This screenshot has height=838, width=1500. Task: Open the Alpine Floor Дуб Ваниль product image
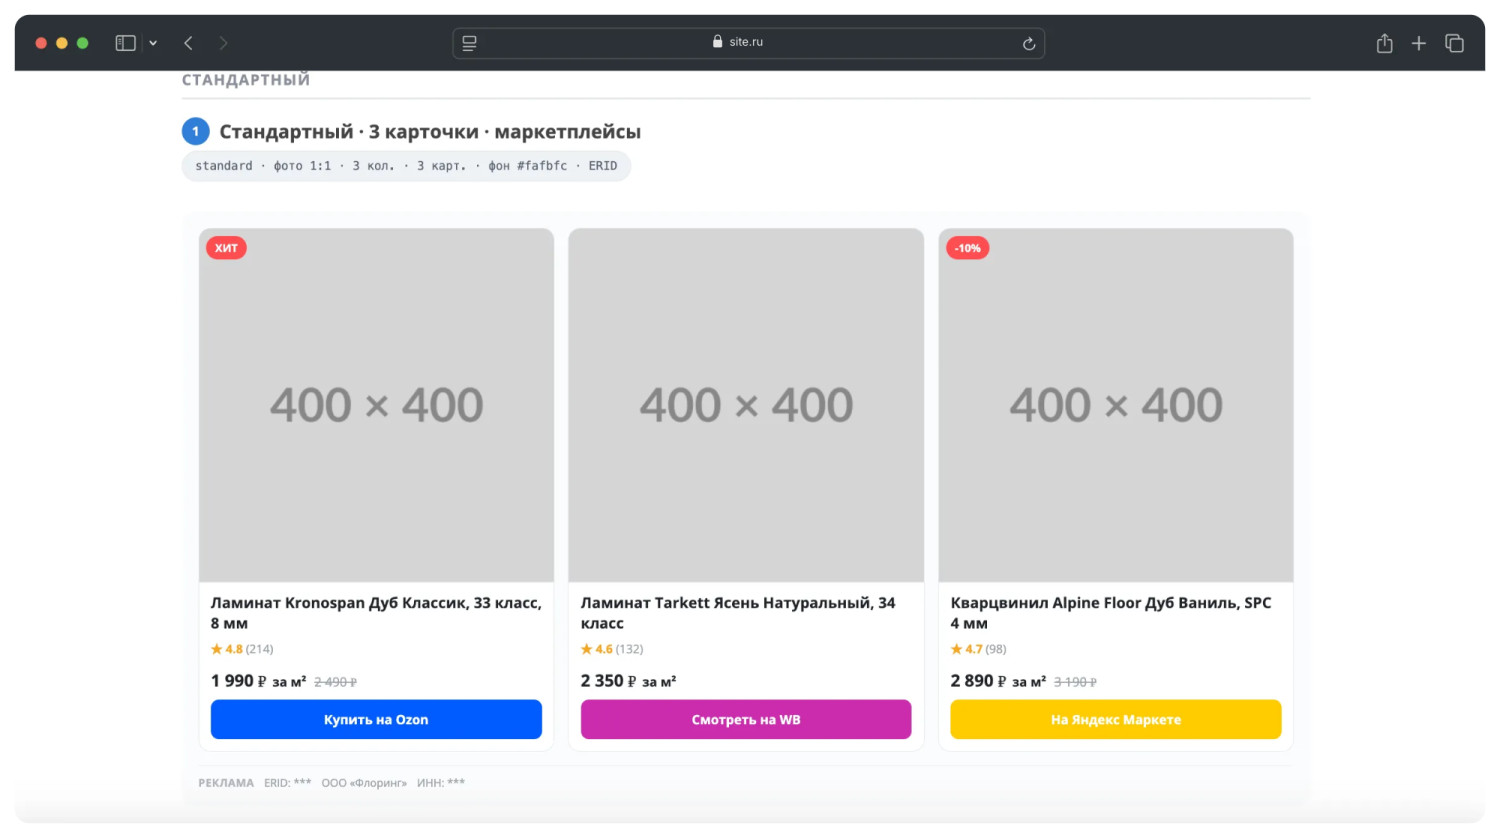click(1116, 405)
